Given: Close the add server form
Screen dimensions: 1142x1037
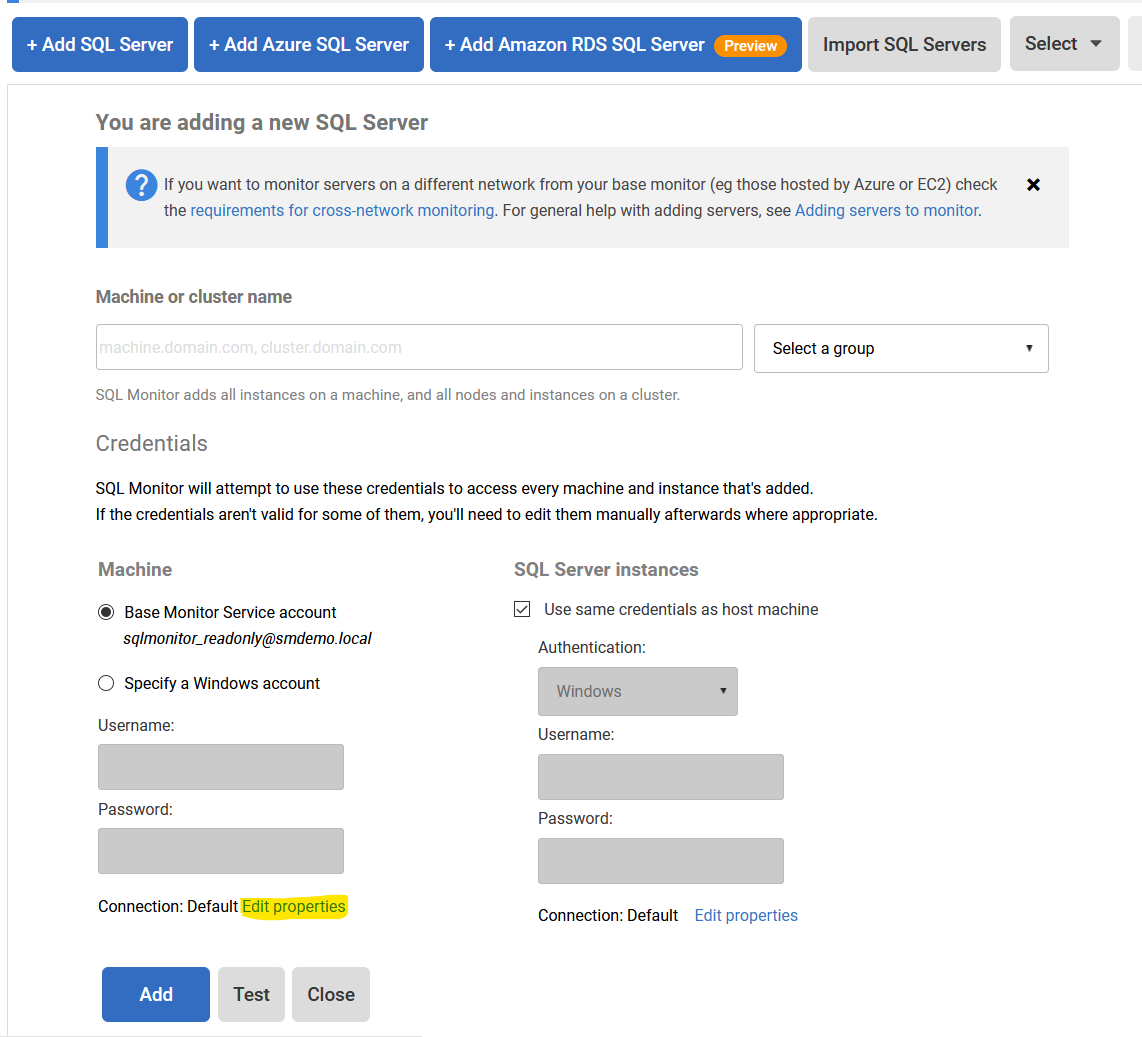Looking at the screenshot, I should [330, 994].
